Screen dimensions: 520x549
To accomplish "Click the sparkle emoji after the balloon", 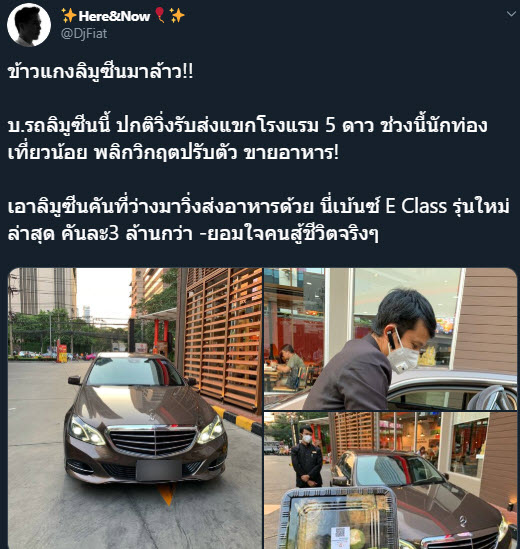I will tap(177, 16).
